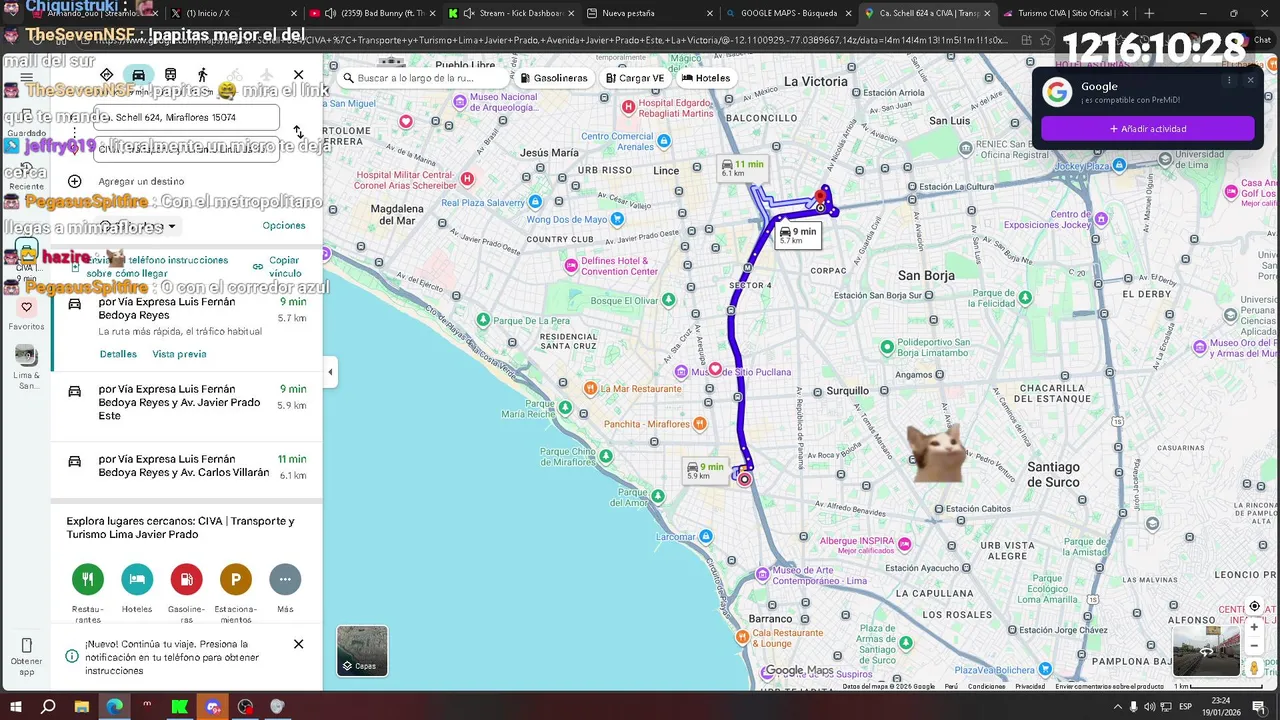The width and height of the screenshot is (1280, 720).
Task: Click Copiar vínculo
Action: point(277,267)
